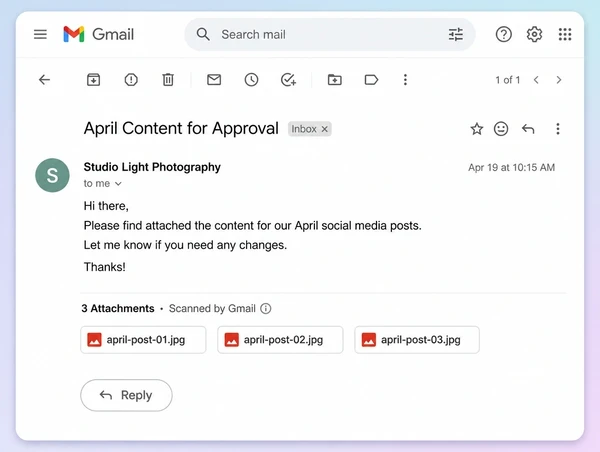Go to the newer message arrow

(536, 80)
